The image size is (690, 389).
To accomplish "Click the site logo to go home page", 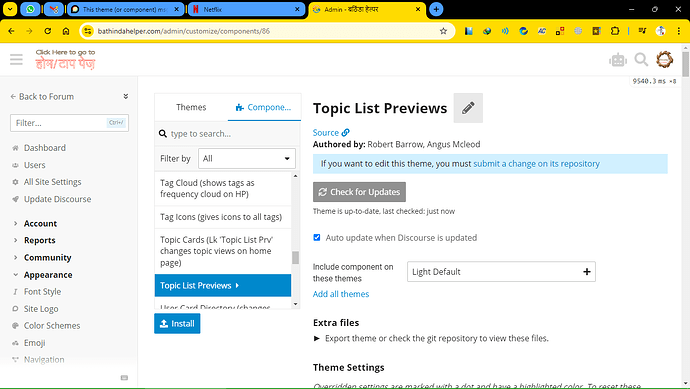I will coord(66,59).
